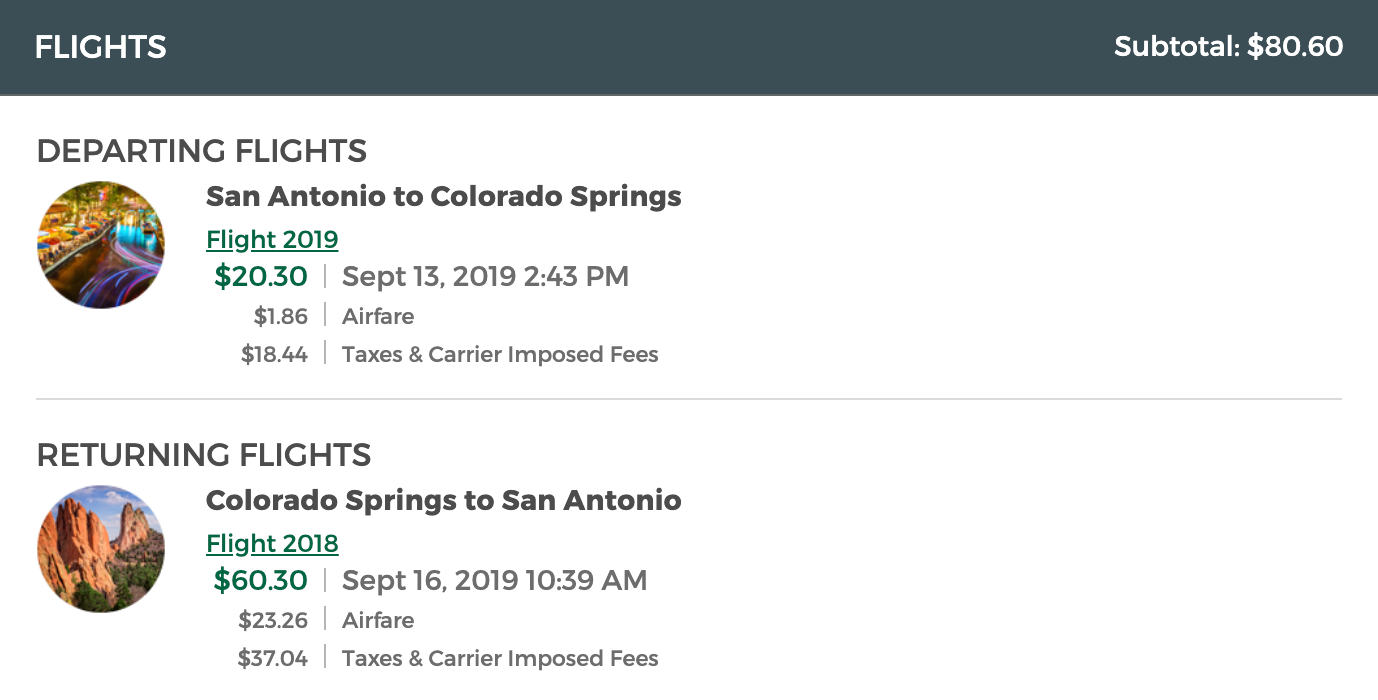
Task: Select the FLIGHTS header title
Action: point(101,47)
